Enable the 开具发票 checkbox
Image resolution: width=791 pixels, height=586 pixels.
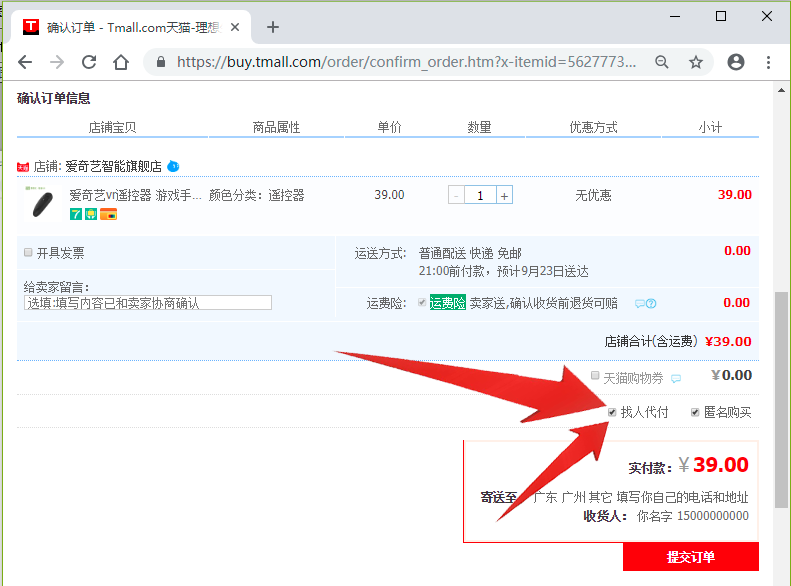tap(28, 252)
